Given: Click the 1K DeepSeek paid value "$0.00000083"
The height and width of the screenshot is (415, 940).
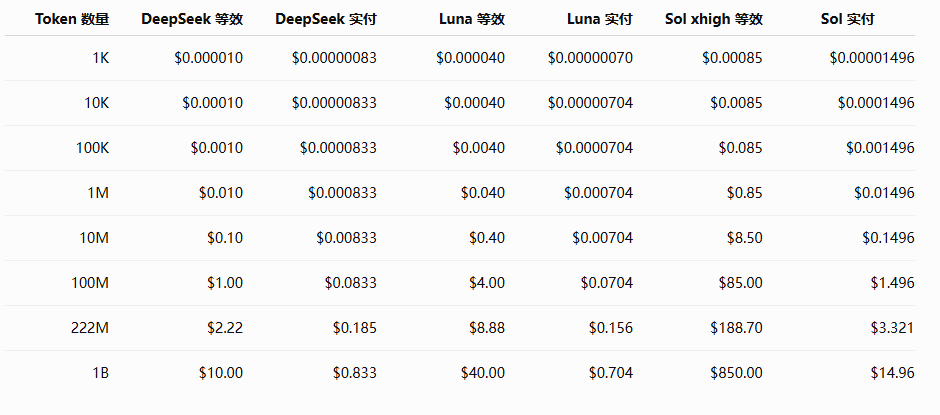Looking at the screenshot, I should point(335,58).
